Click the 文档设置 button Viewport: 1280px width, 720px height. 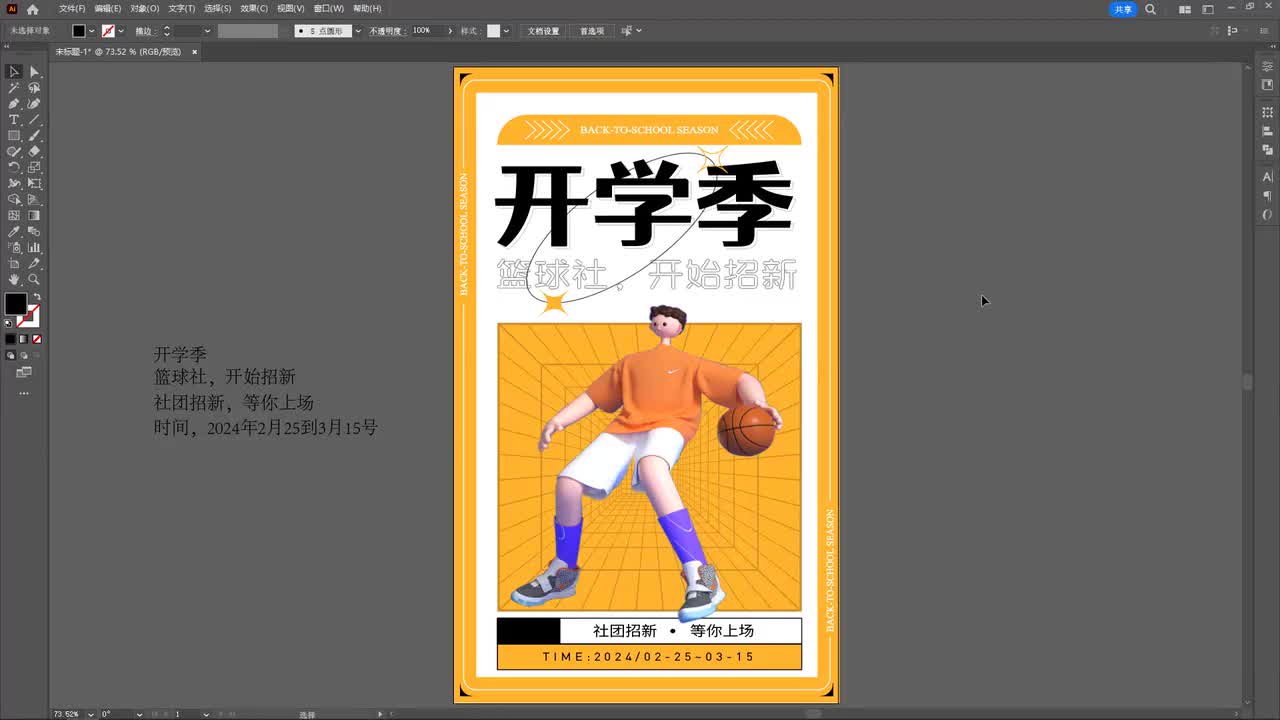click(x=543, y=31)
